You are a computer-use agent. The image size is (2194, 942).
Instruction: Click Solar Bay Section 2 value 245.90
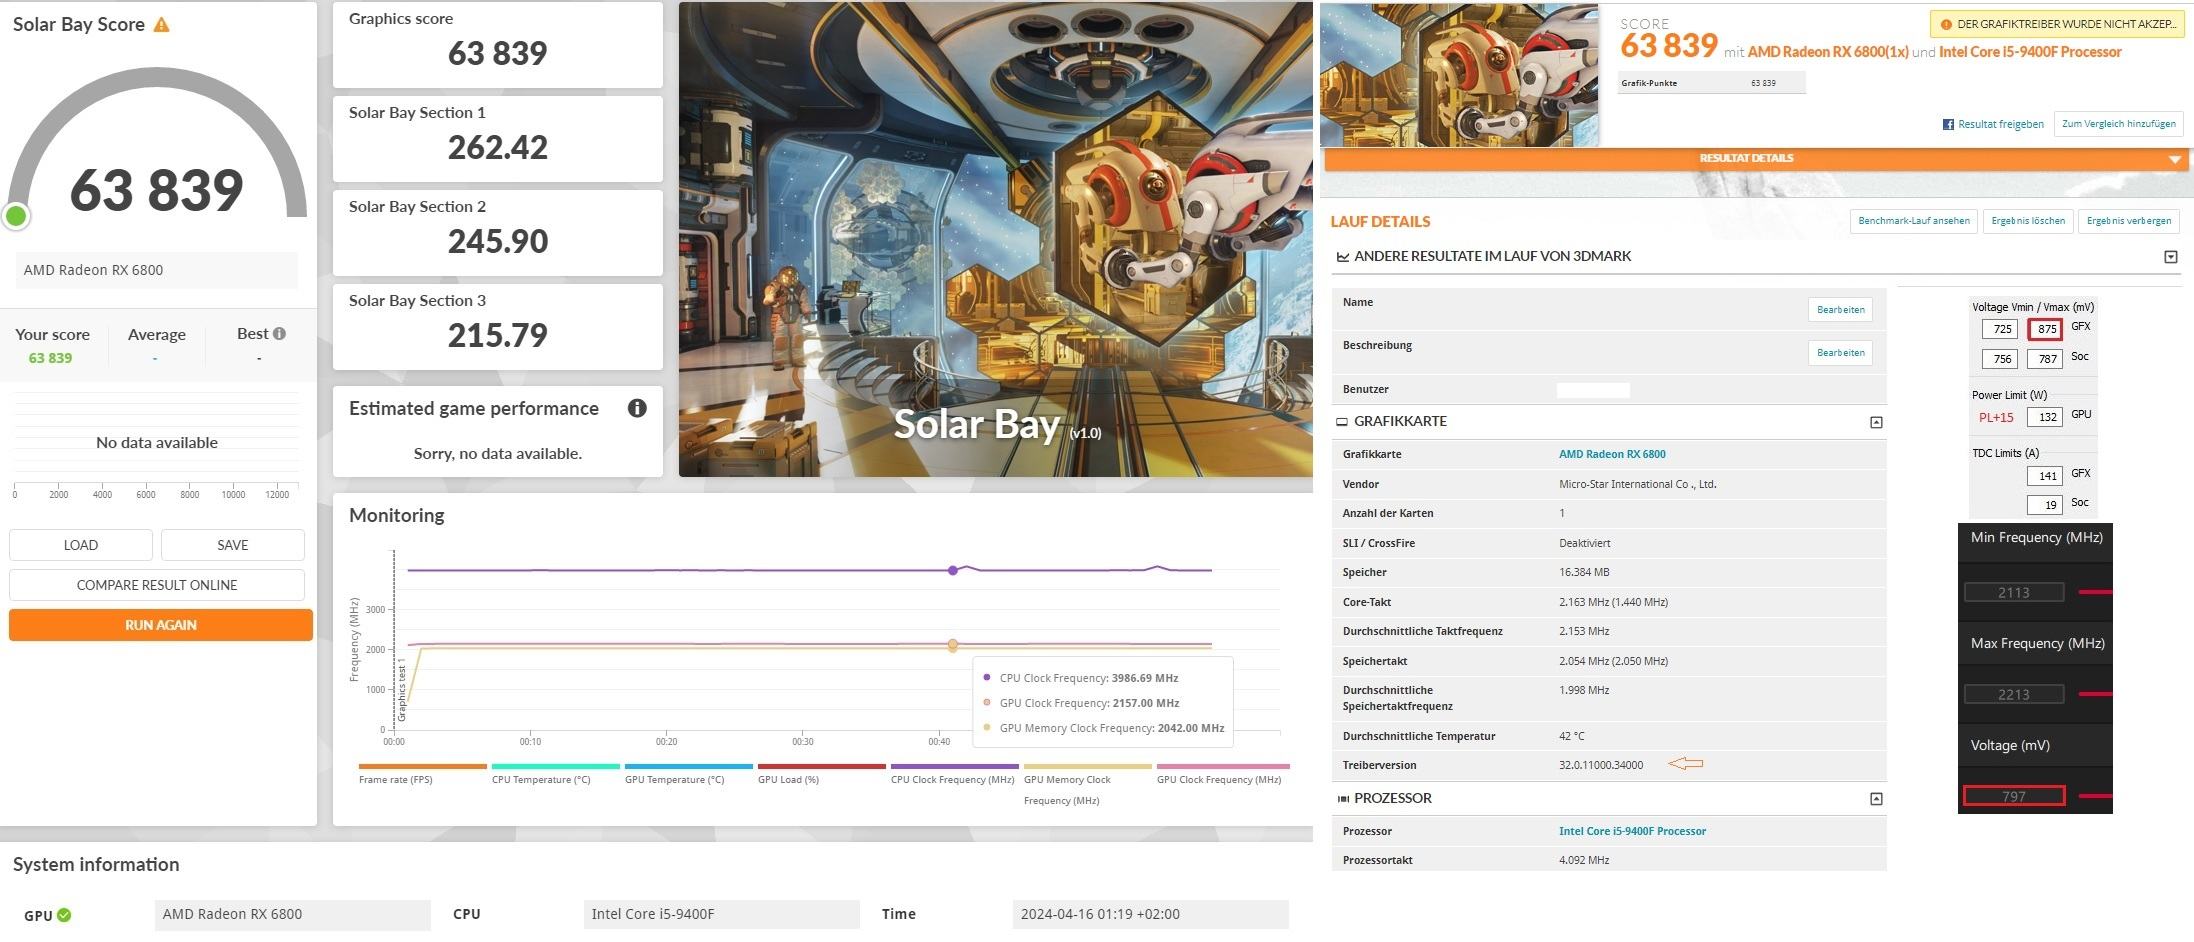[x=498, y=241]
